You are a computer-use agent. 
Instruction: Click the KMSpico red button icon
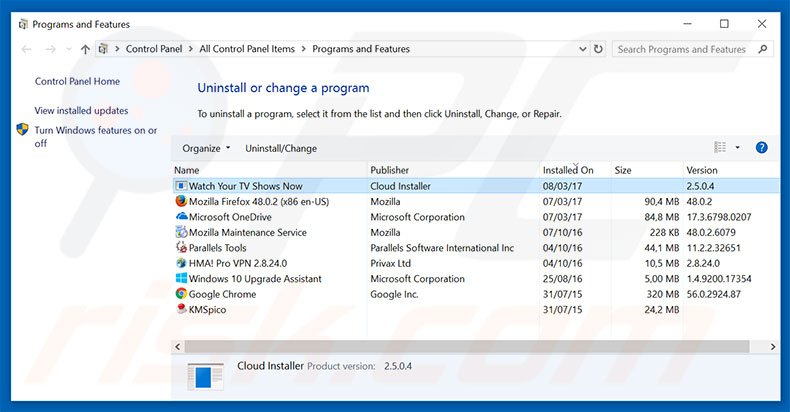pos(181,309)
